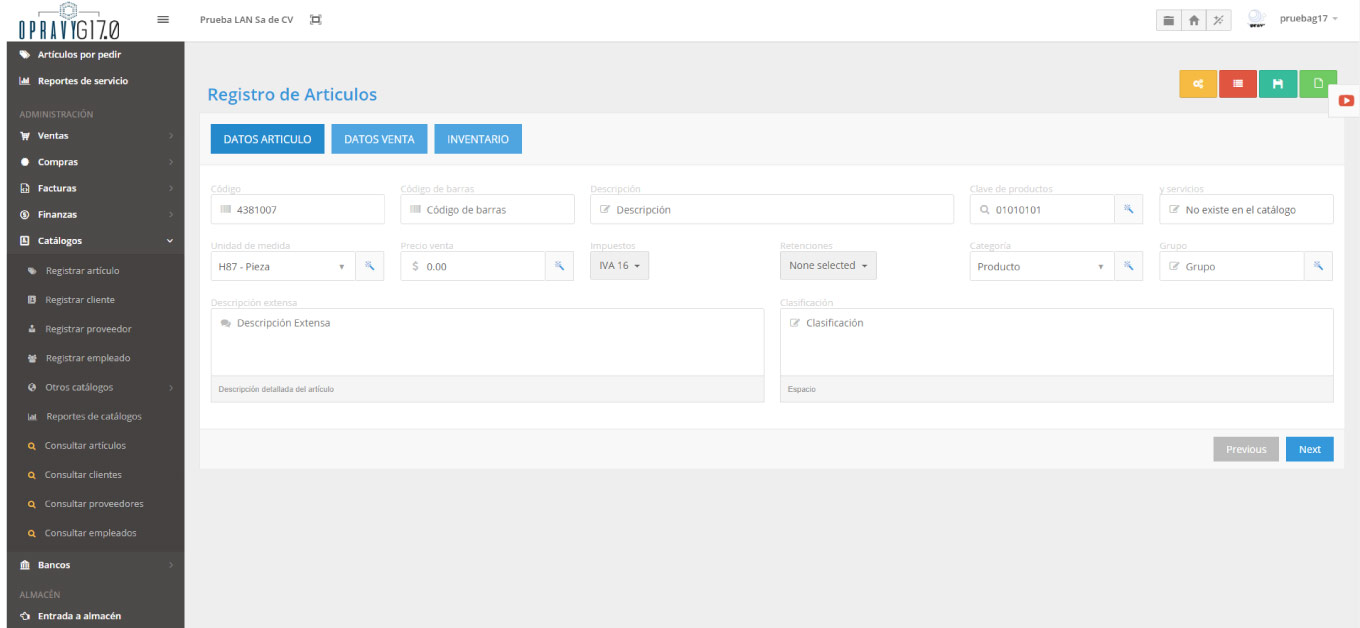Toggle fullscreen icon next to company name
Viewport: 1360px width, 628px height.
point(316,20)
